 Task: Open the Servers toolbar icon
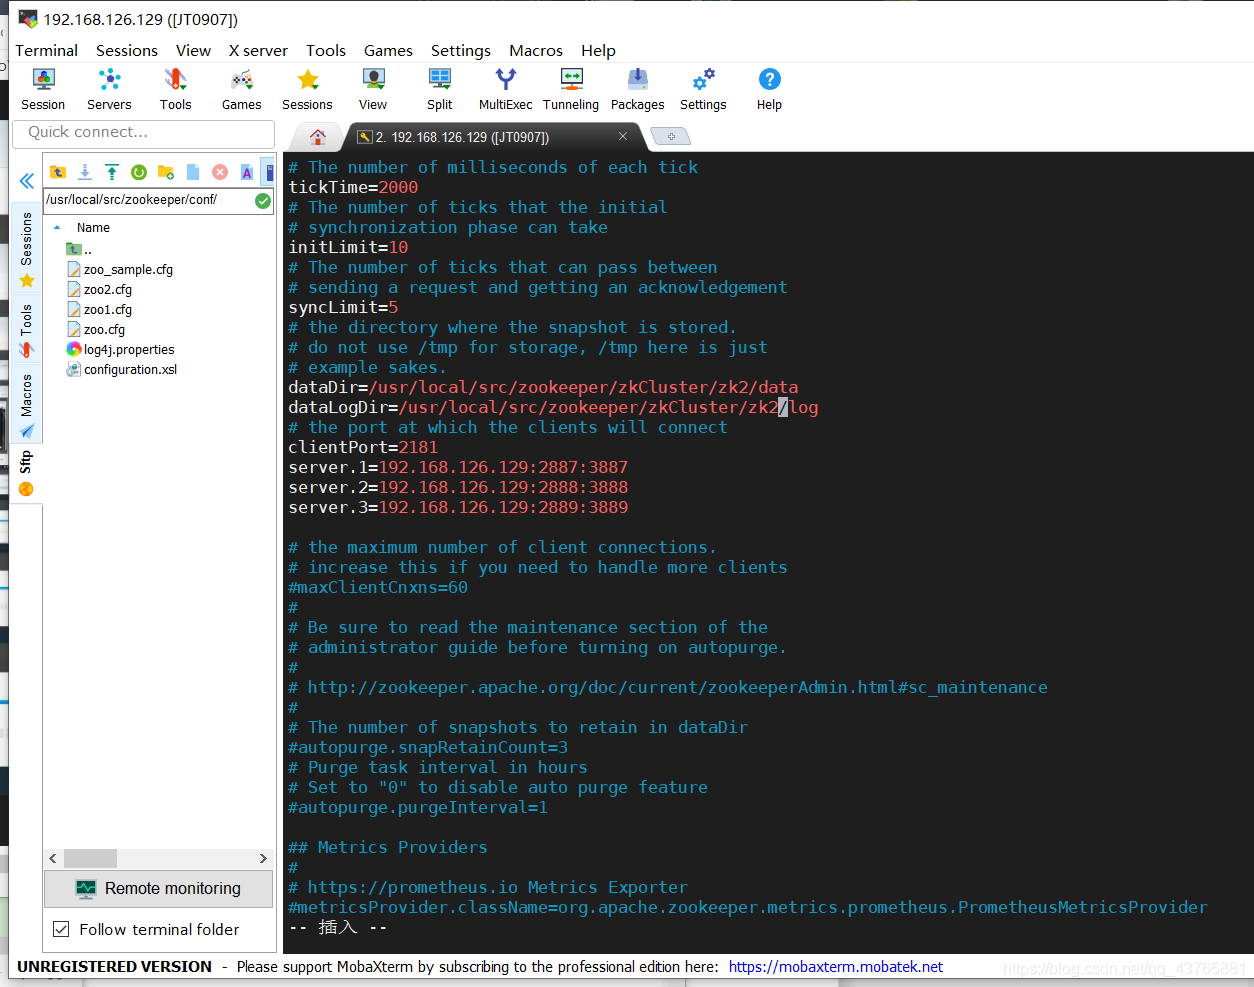[x=109, y=89]
